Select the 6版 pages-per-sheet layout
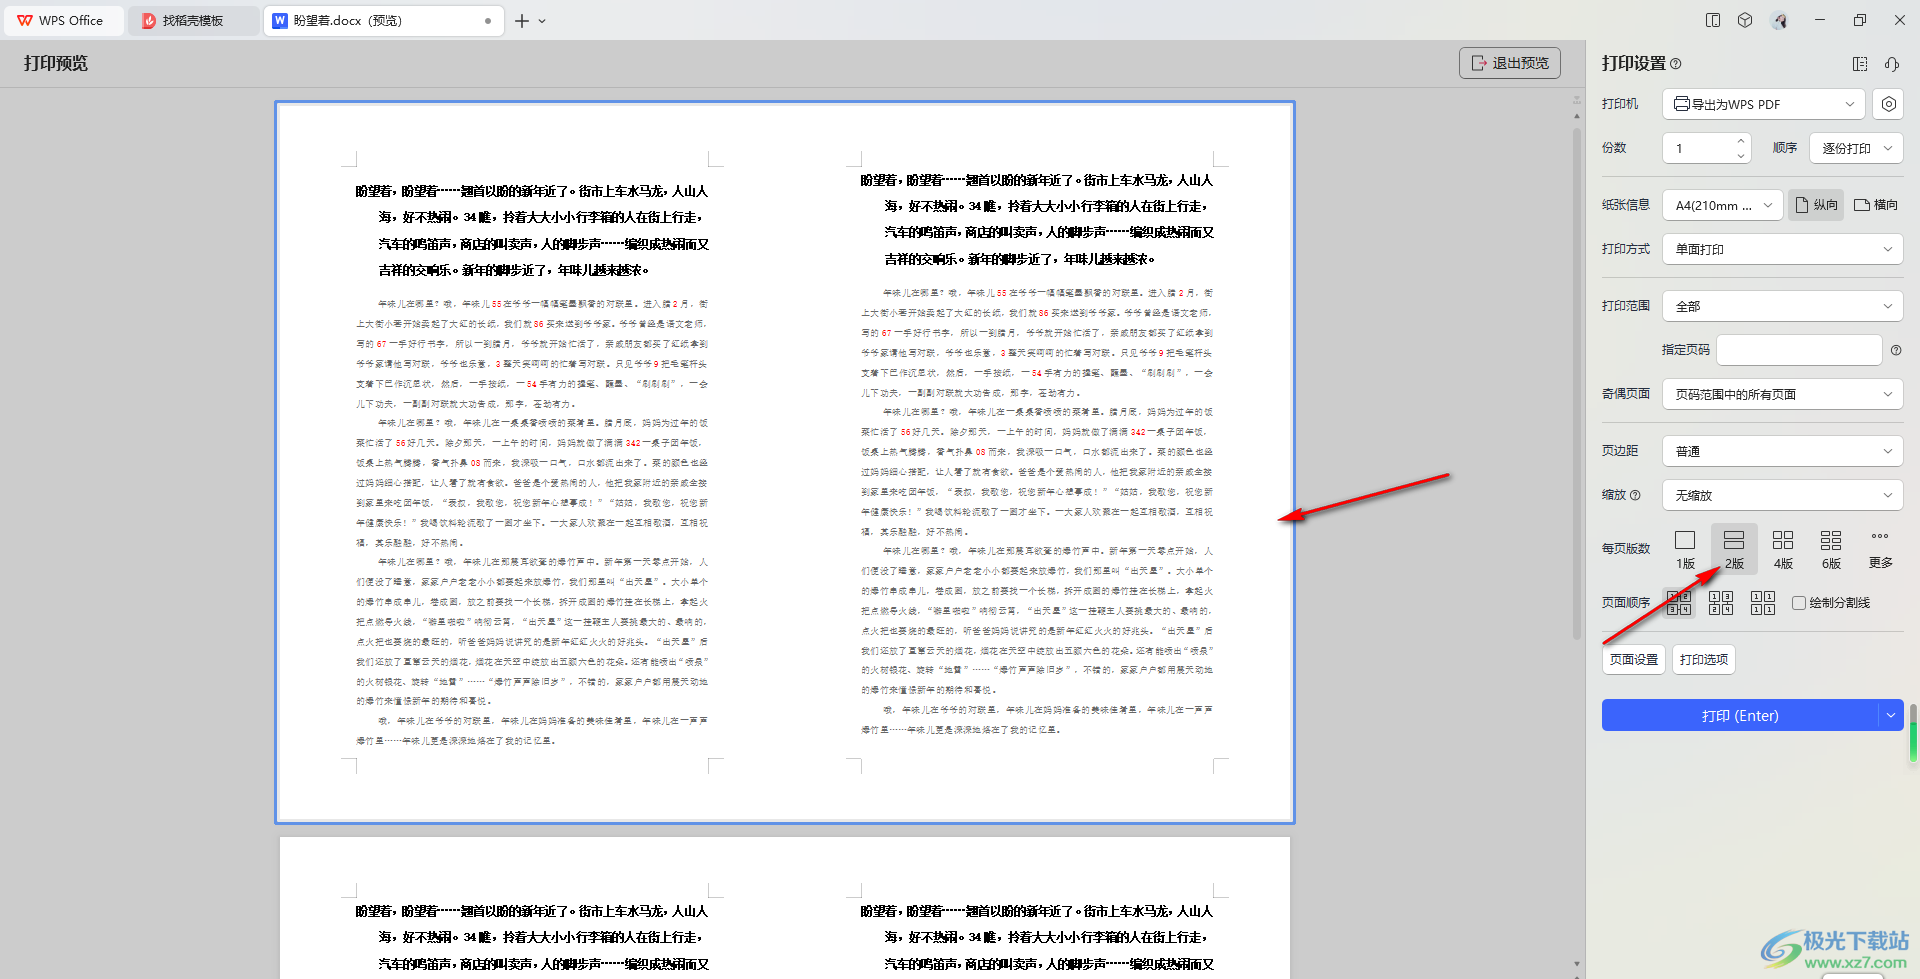Viewport: 1920px width, 979px height. click(x=1831, y=548)
